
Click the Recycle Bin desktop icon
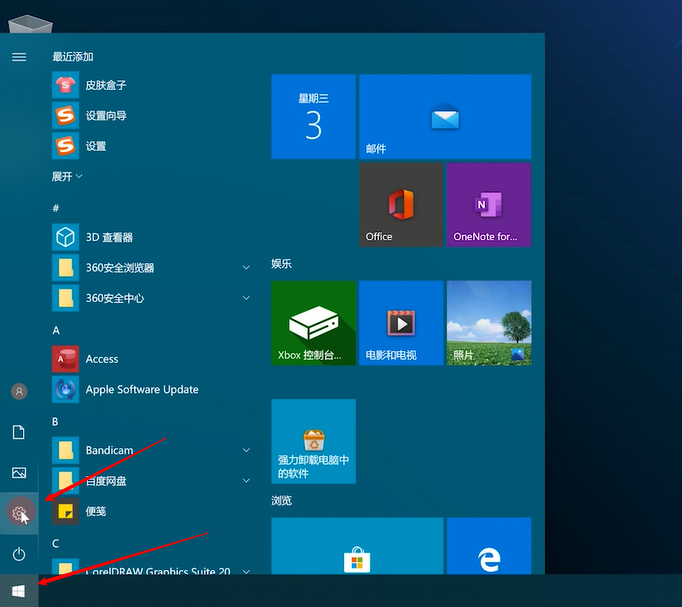[x=30, y=23]
